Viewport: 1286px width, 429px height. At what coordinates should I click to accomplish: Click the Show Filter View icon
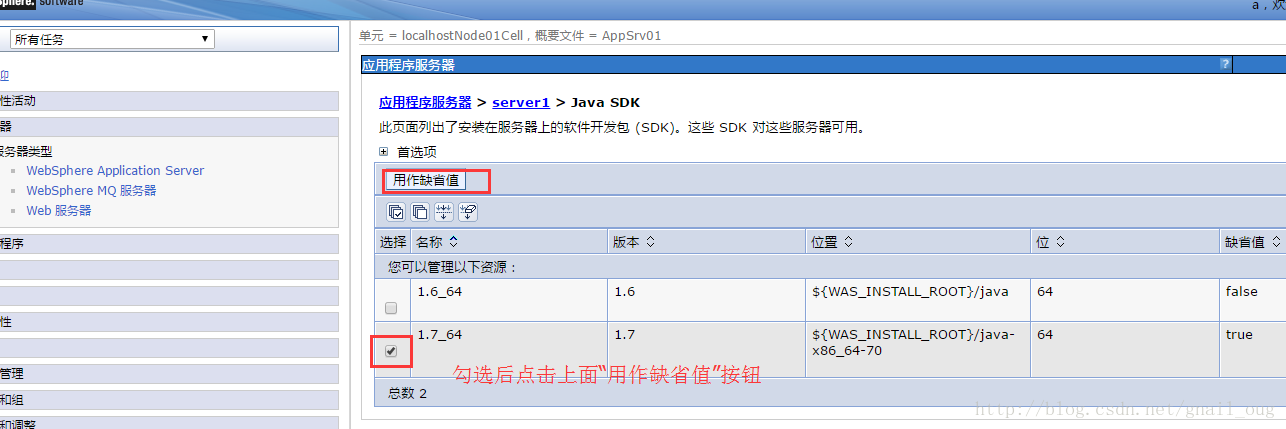444,211
